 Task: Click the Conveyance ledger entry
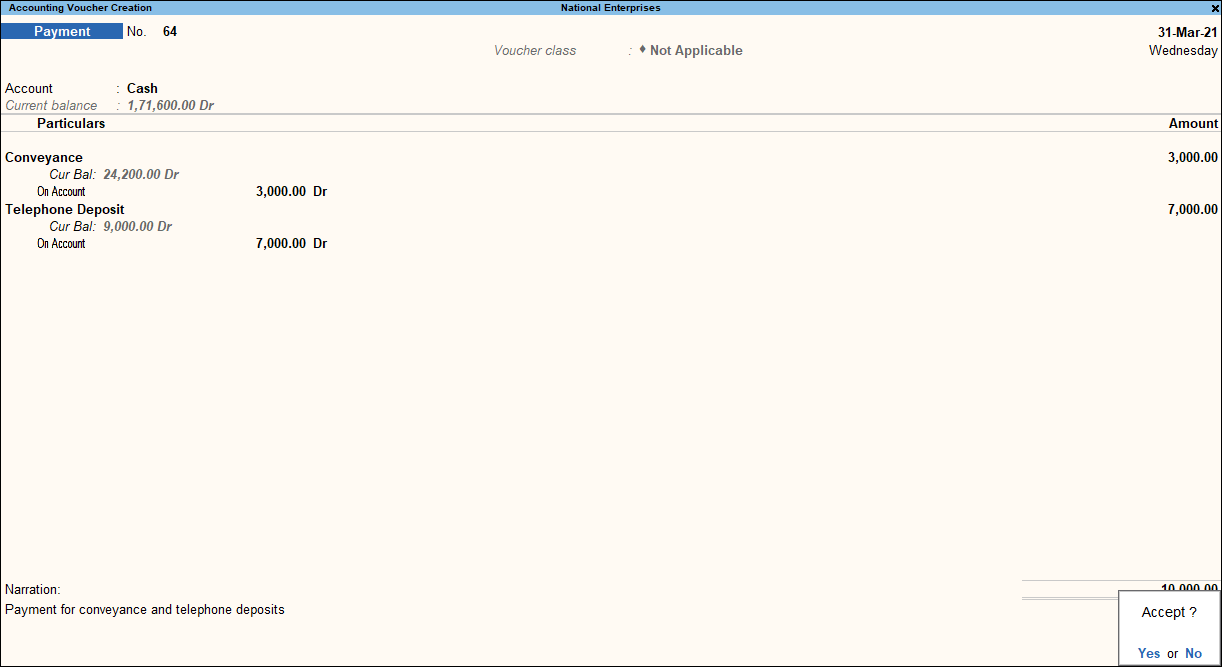pos(44,157)
